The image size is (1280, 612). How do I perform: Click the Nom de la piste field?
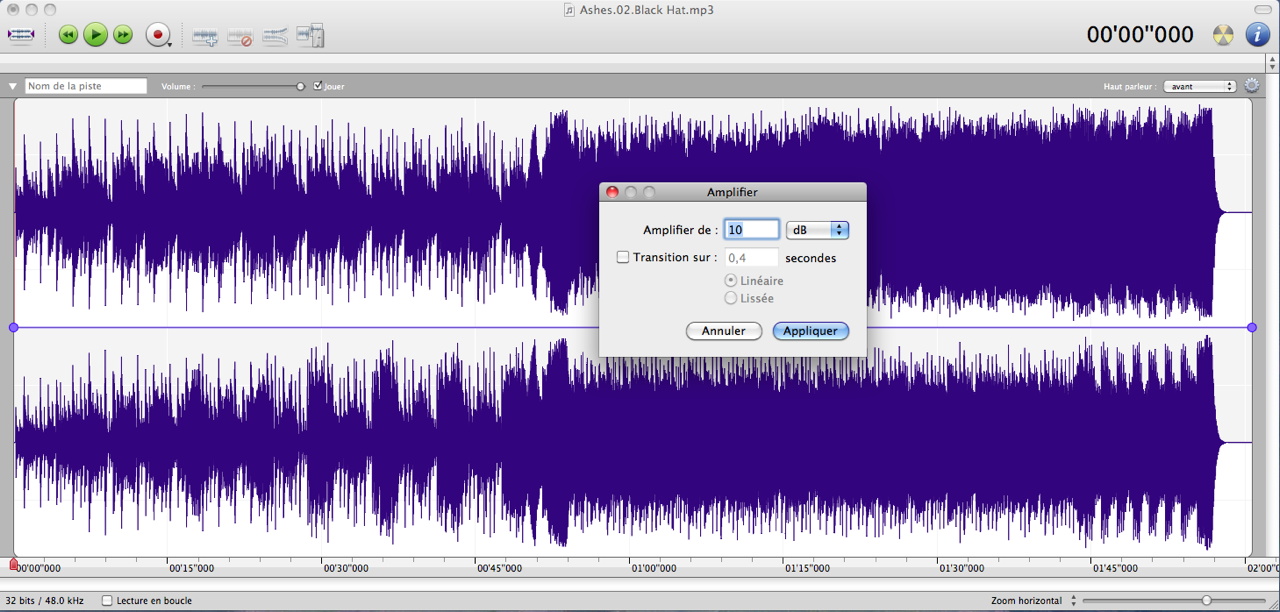tap(86, 86)
